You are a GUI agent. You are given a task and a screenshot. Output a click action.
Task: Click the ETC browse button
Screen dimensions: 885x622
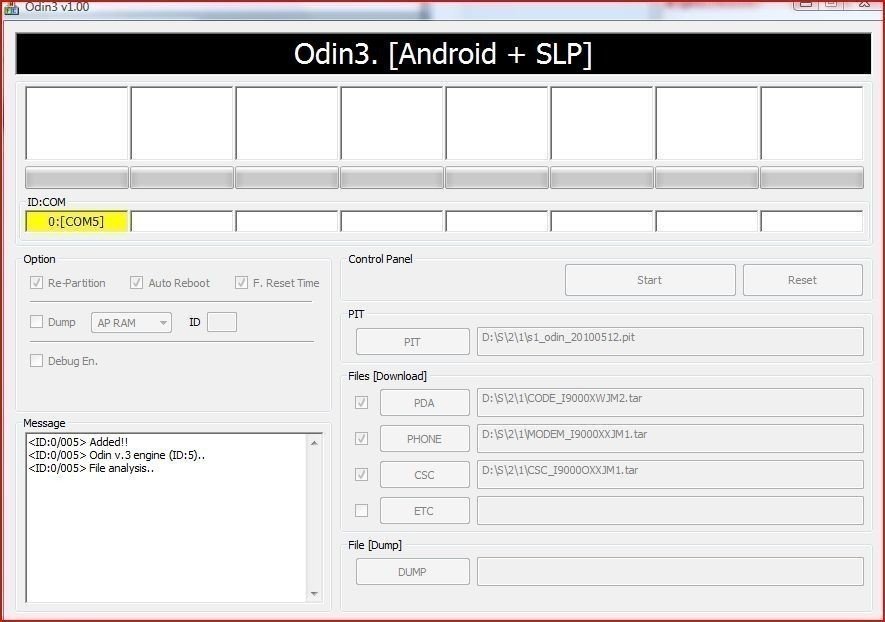tap(424, 511)
